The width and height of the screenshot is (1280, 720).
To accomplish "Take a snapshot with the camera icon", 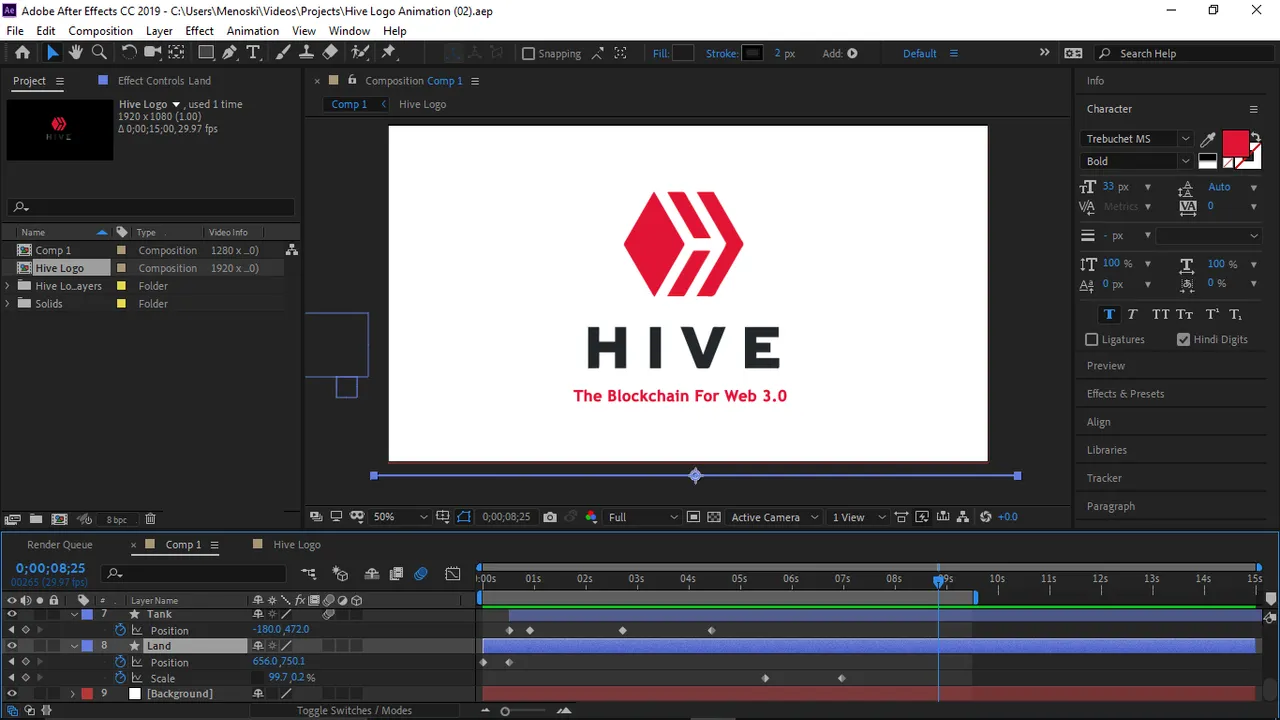I will [550, 517].
